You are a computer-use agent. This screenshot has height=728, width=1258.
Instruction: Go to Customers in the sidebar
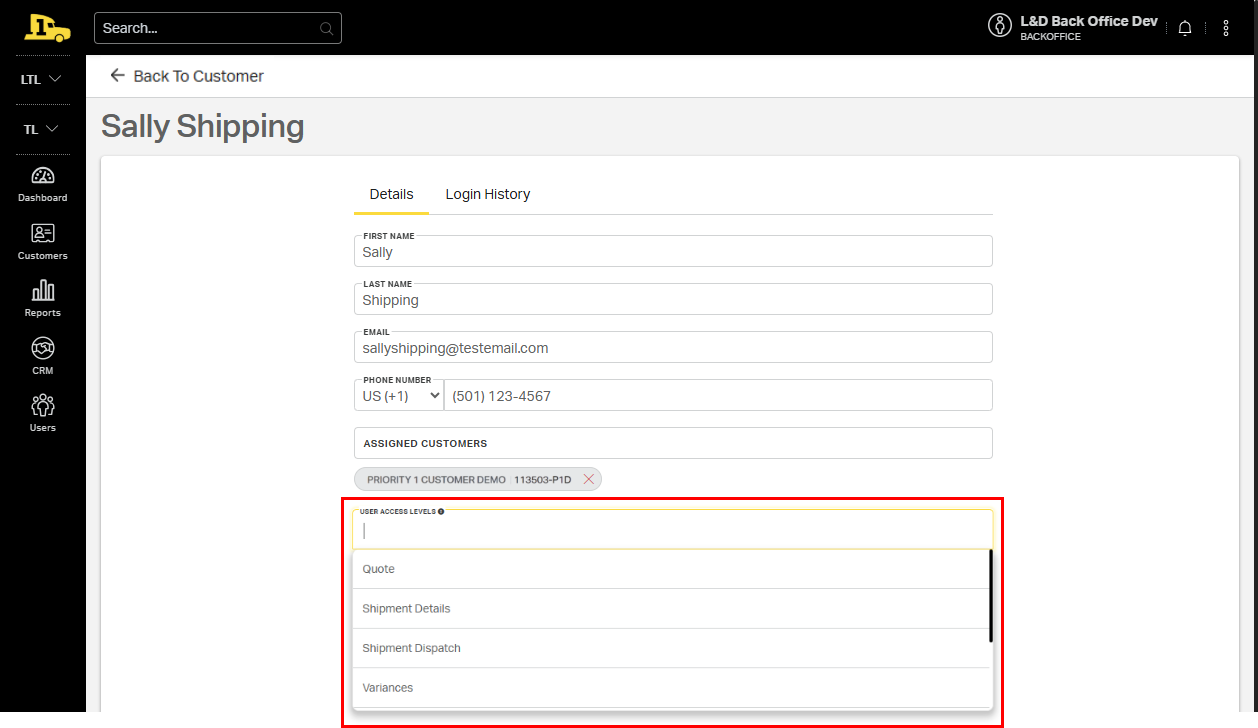43,241
